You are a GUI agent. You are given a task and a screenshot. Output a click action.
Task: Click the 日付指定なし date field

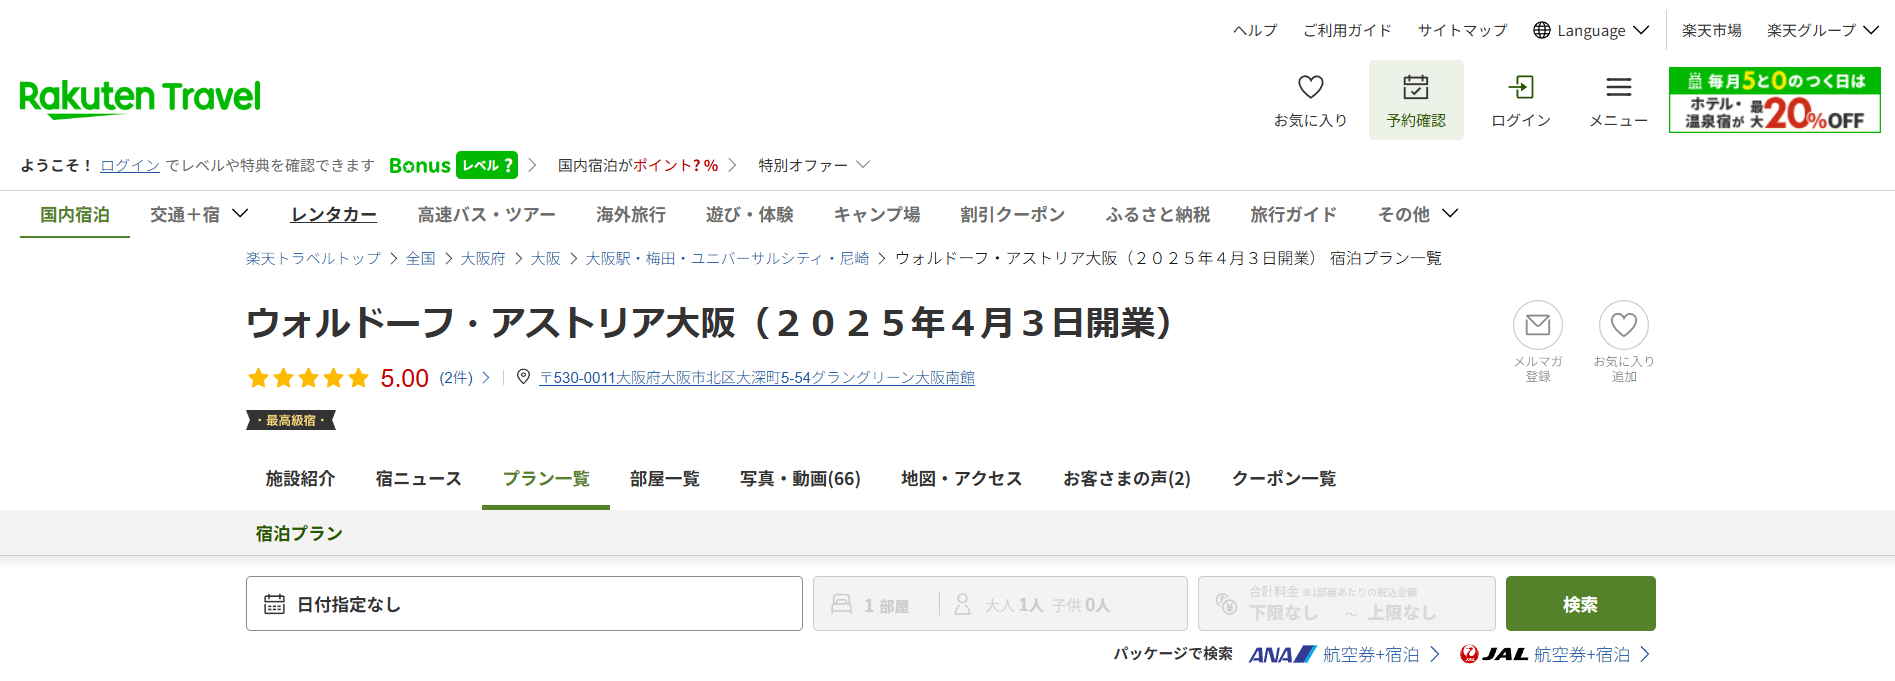point(524,604)
